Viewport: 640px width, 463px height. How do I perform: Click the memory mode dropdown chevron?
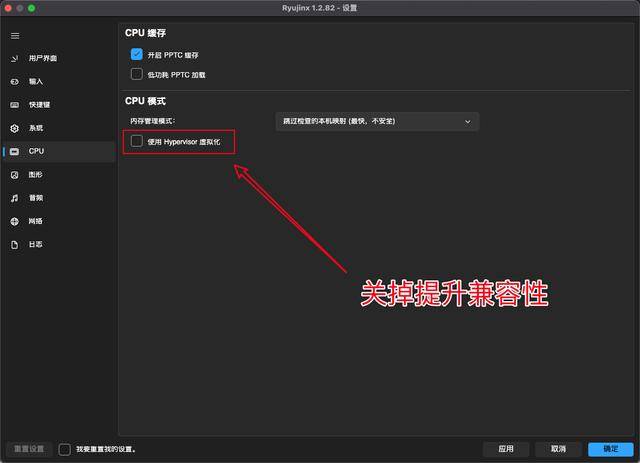[x=468, y=122]
